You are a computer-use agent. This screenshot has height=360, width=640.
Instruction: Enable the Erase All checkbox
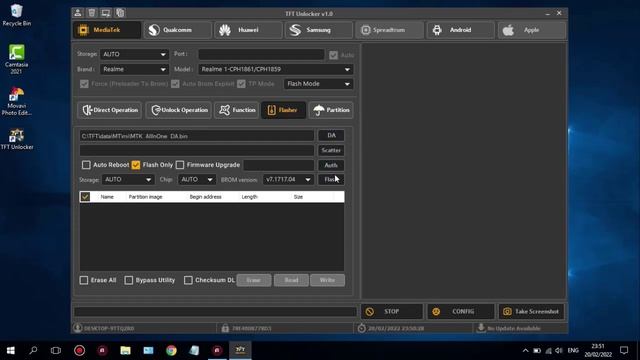(x=84, y=280)
